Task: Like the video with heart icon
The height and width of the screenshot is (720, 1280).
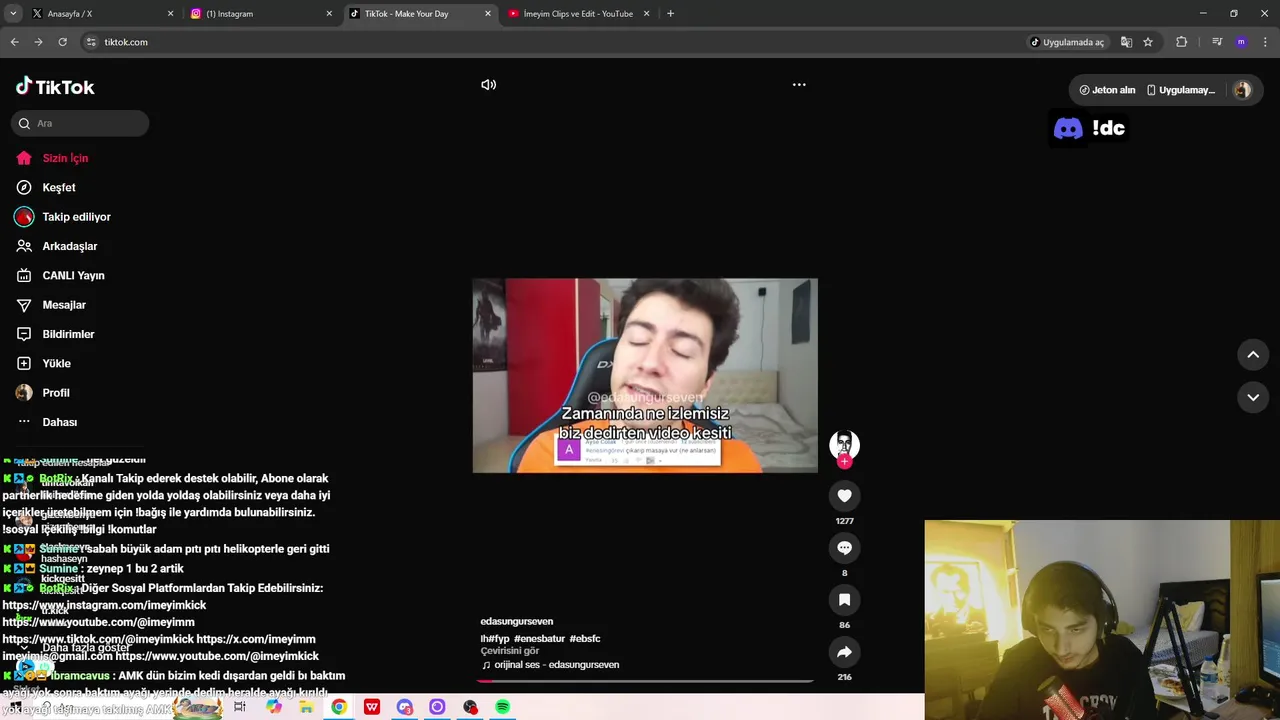Action: [x=844, y=496]
